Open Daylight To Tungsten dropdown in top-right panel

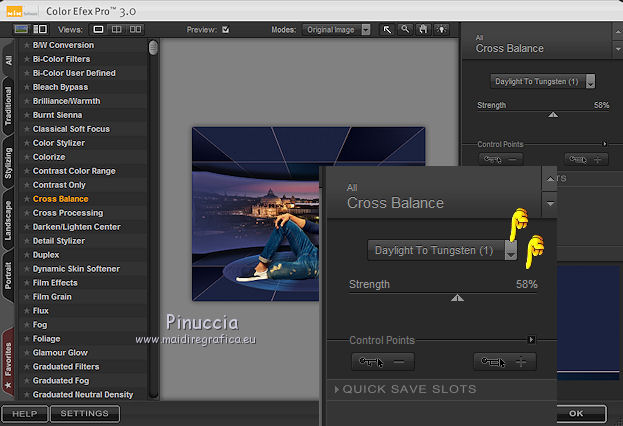[x=543, y=81]
